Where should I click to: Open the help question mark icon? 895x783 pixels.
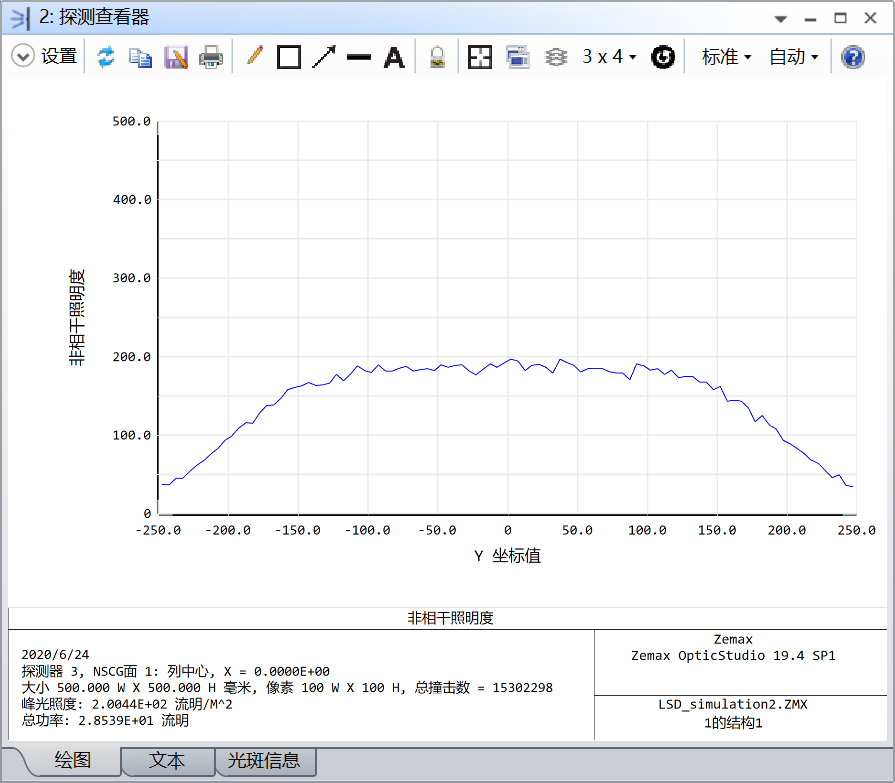852,57
